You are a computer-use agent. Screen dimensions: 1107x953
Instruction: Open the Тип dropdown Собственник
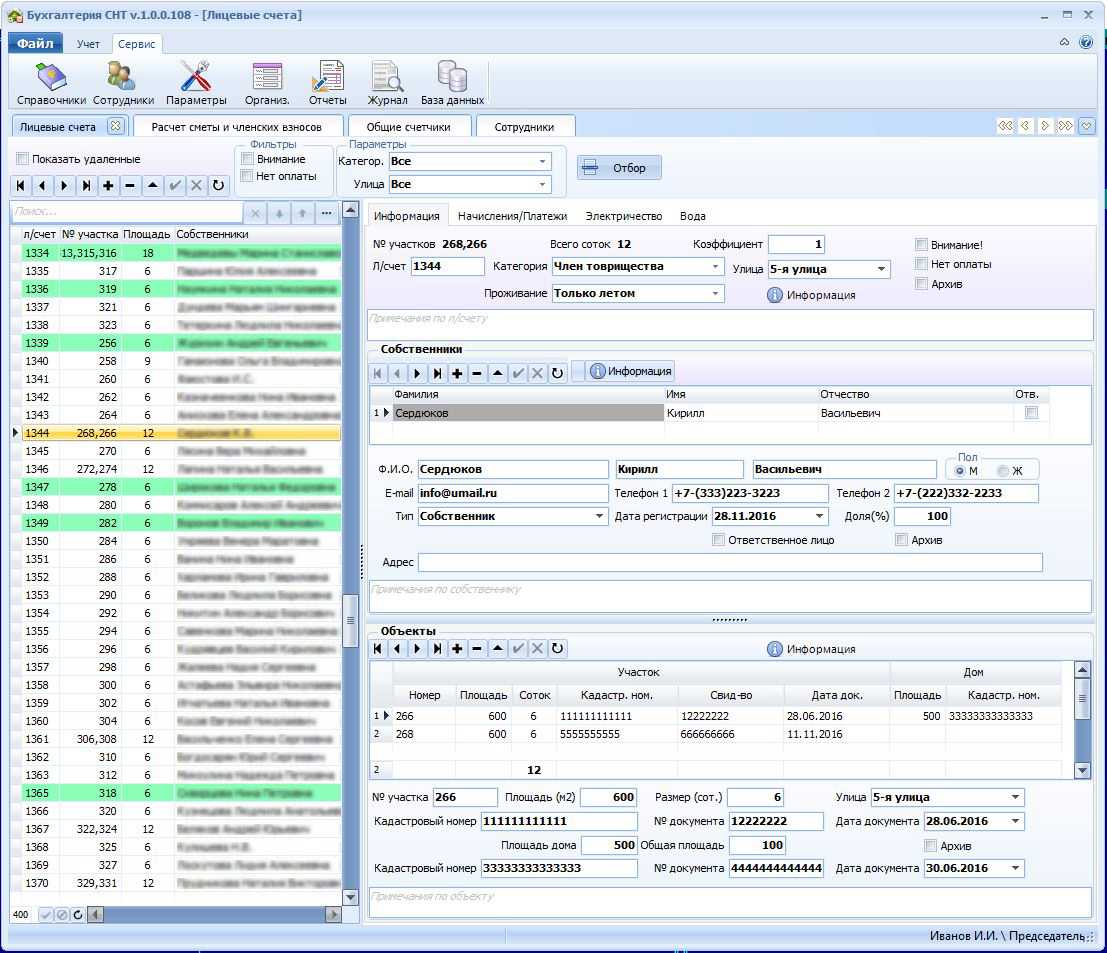pos(599,516)
